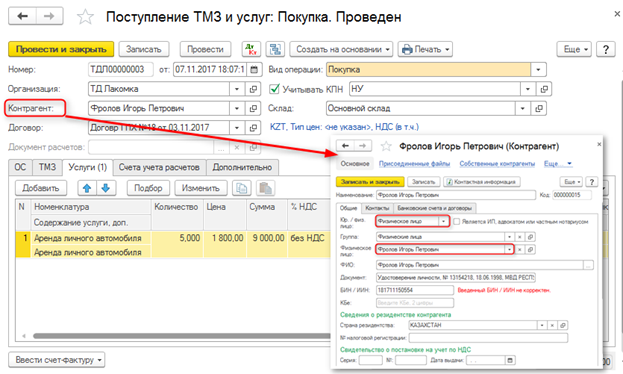
Task: Move the row up with the blue arrow
Action: click(87, 188)
